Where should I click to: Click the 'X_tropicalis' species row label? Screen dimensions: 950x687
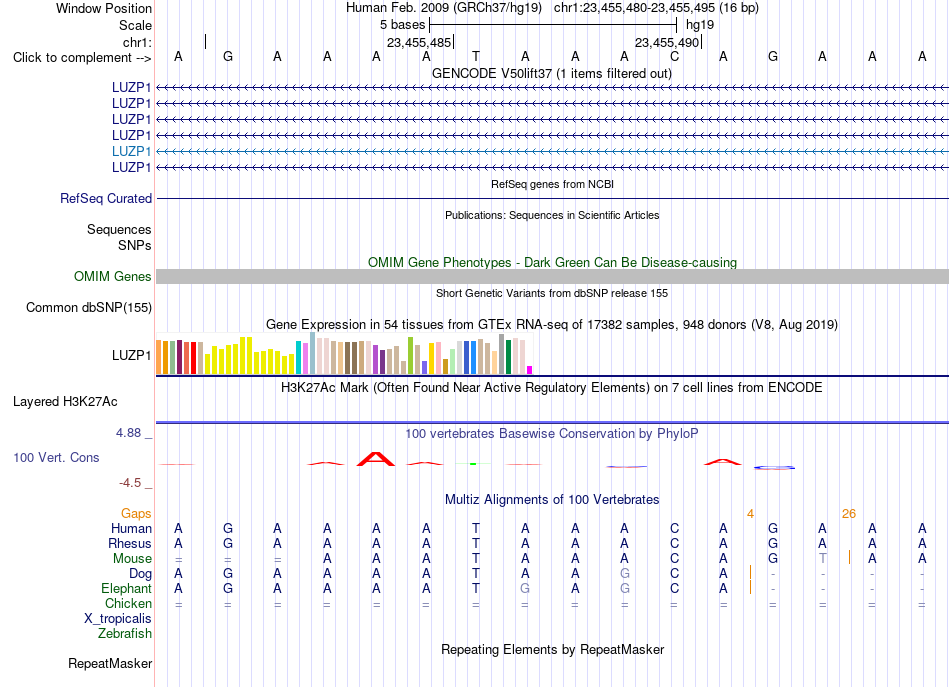click(118, 619)
